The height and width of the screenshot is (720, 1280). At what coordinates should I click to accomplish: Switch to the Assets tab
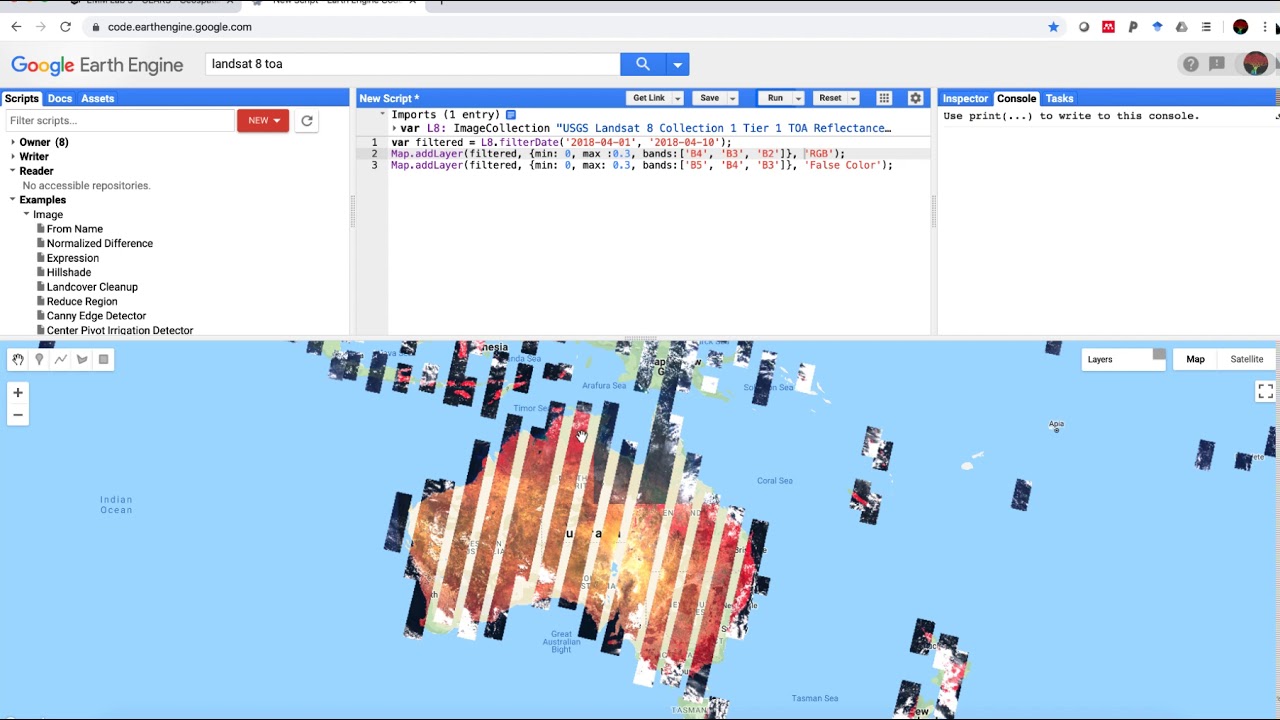(x=98, y=98)
